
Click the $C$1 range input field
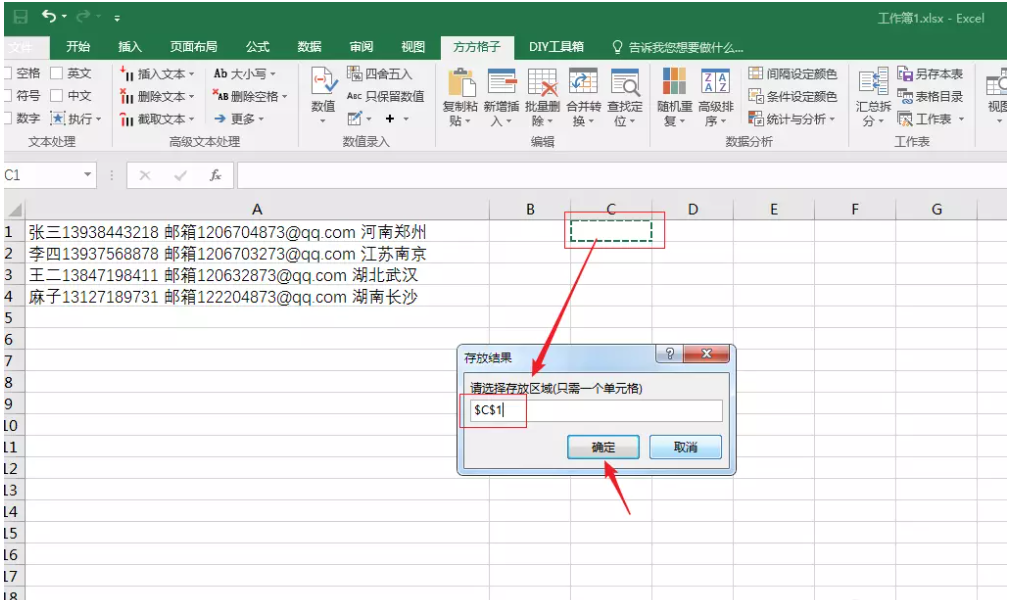pyautogui.click(x=592, y=411)
